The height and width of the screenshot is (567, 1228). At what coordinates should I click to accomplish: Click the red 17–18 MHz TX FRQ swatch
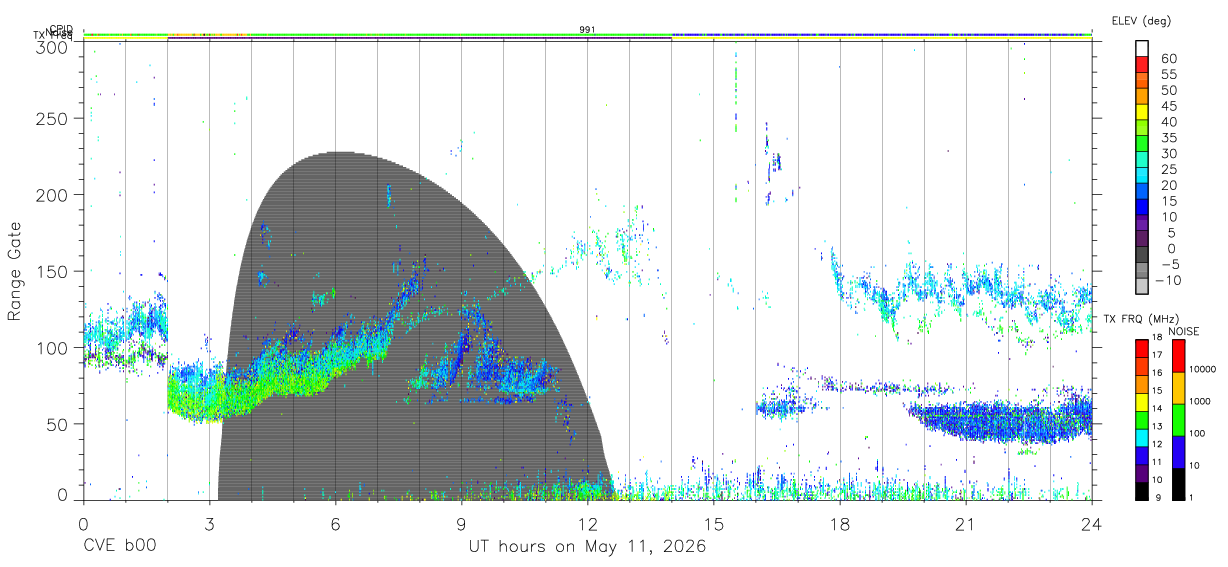tap(1142, 348)
